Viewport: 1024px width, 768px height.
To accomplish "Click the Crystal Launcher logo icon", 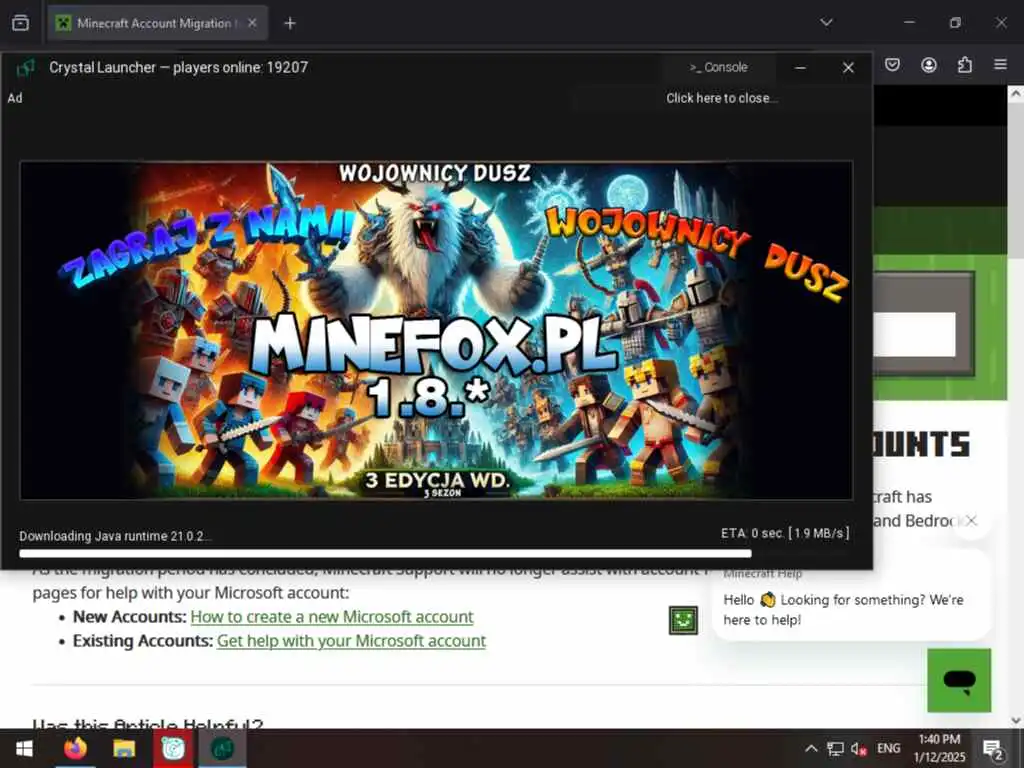I will (x=25, y=67).
